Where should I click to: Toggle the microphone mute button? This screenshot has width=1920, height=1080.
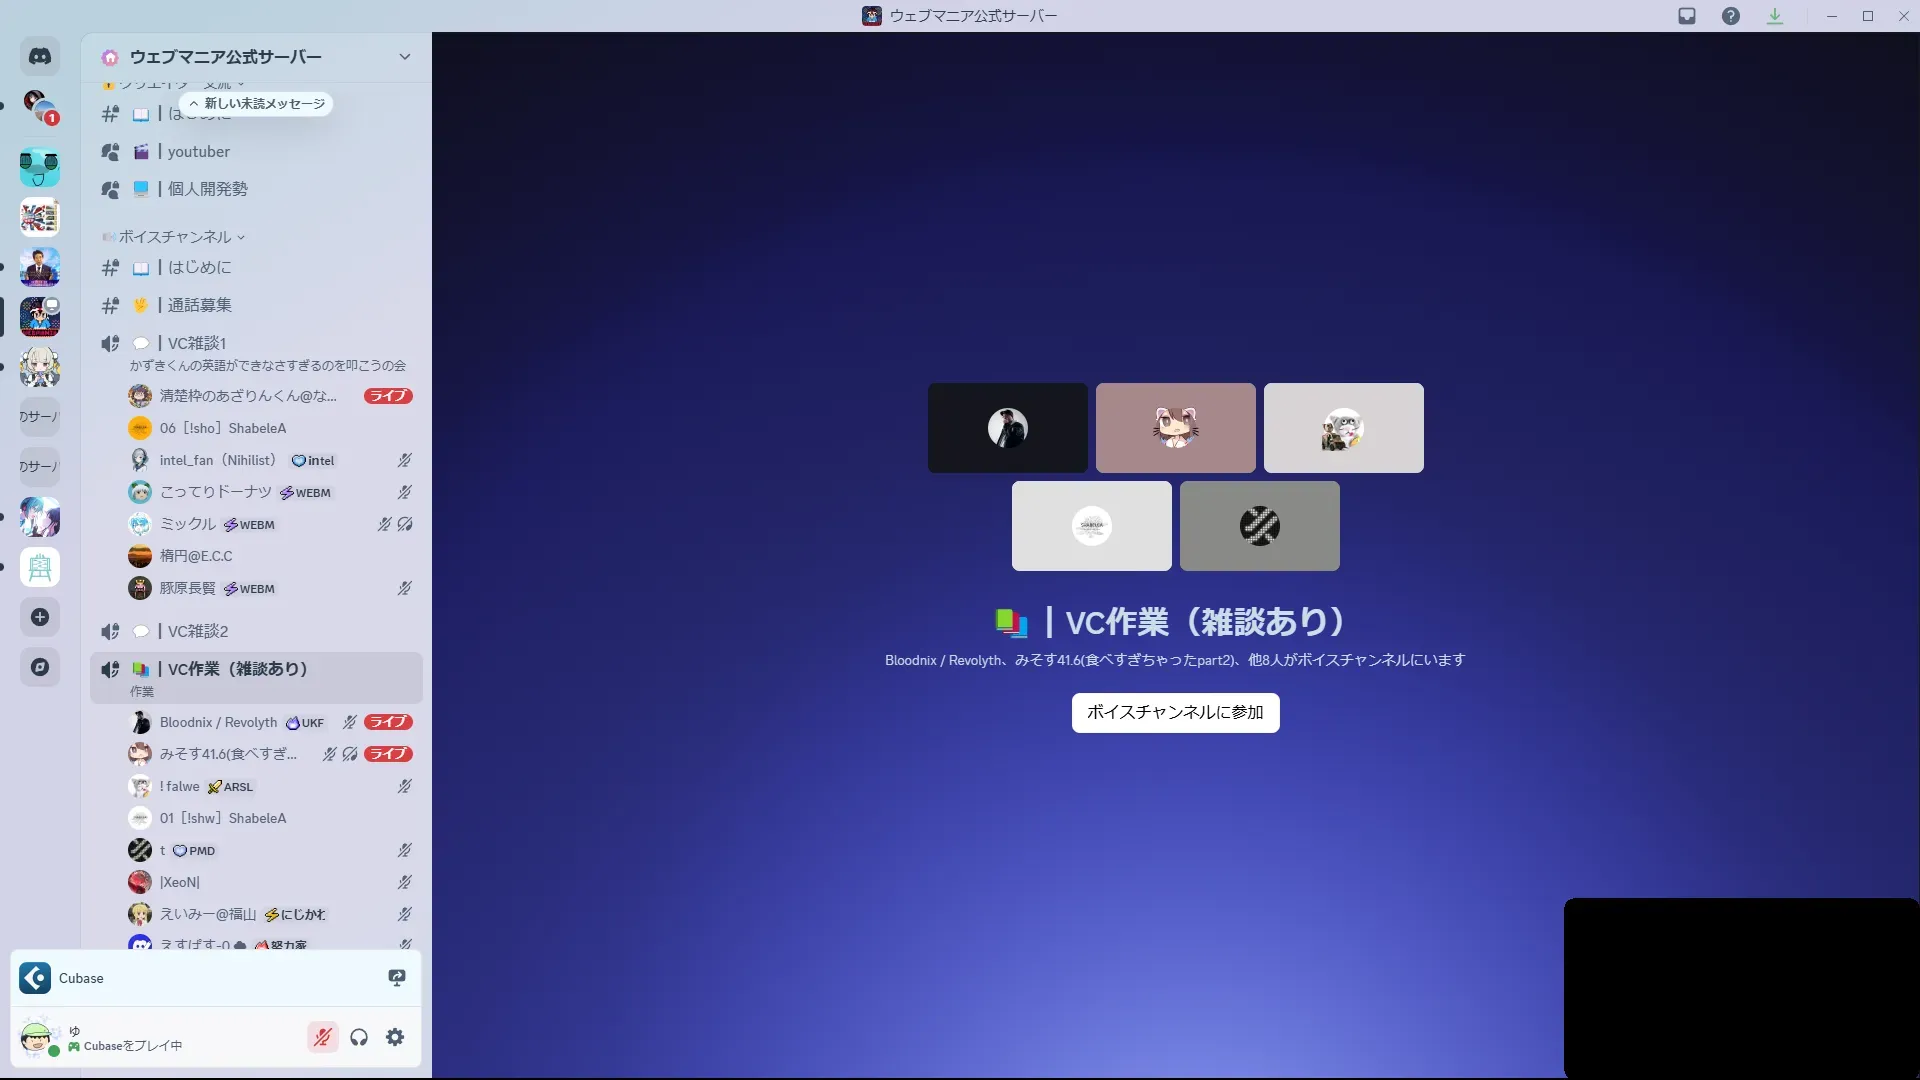coord(322,1037)
